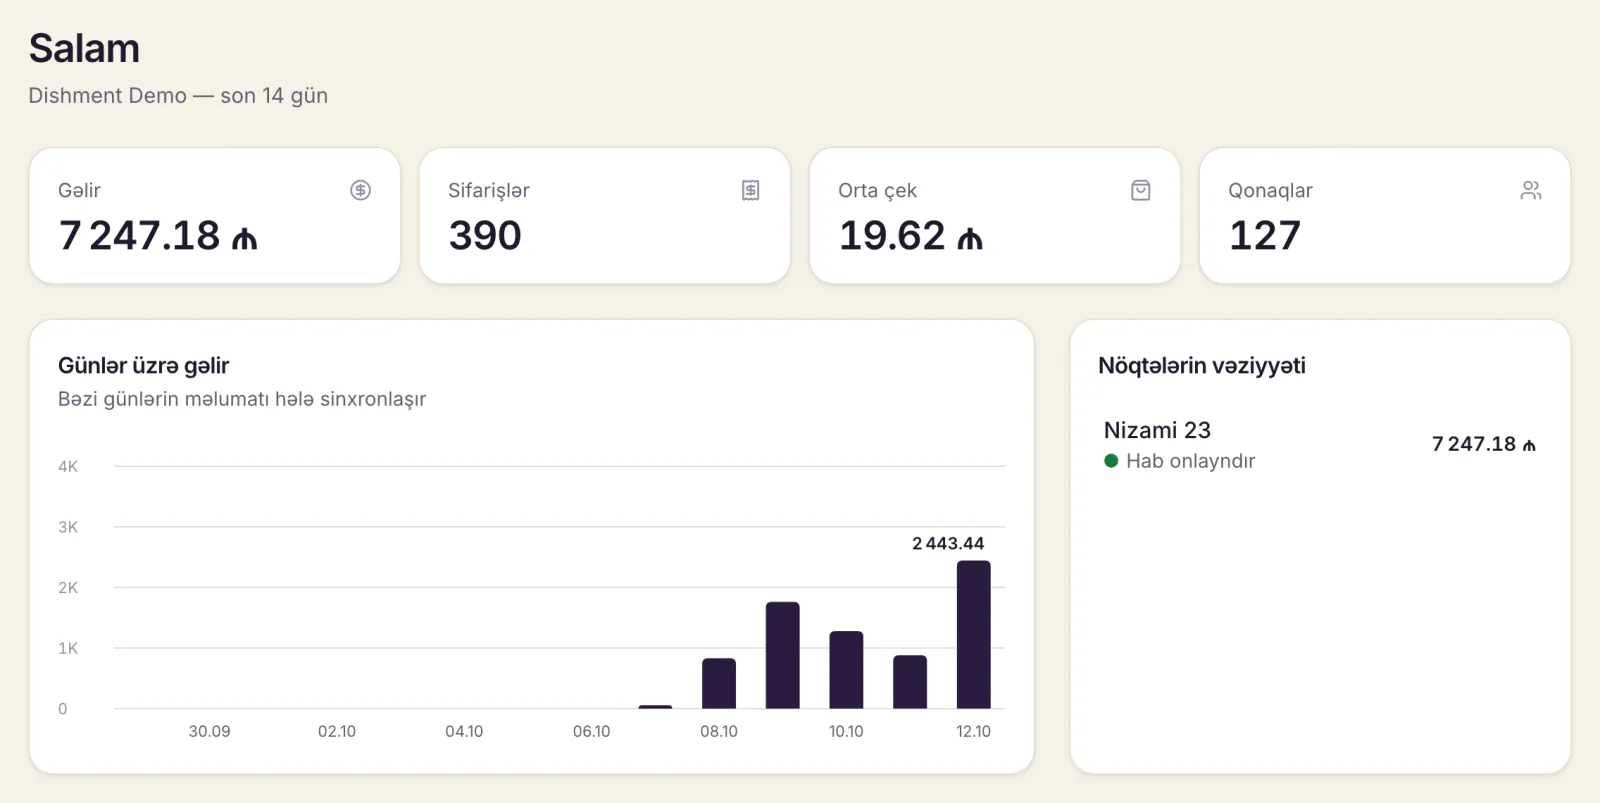The height and width of the screenshot is (803, 1600).
Task: Click the 3K y-axis label
Action: pyautogui.click(x=68, y=527)
